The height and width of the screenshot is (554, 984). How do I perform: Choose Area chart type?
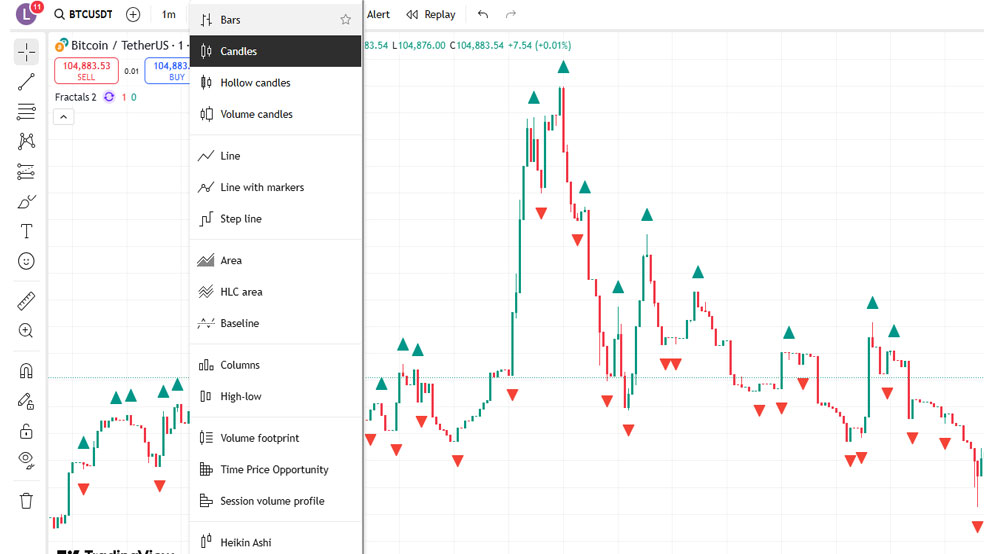275,260
